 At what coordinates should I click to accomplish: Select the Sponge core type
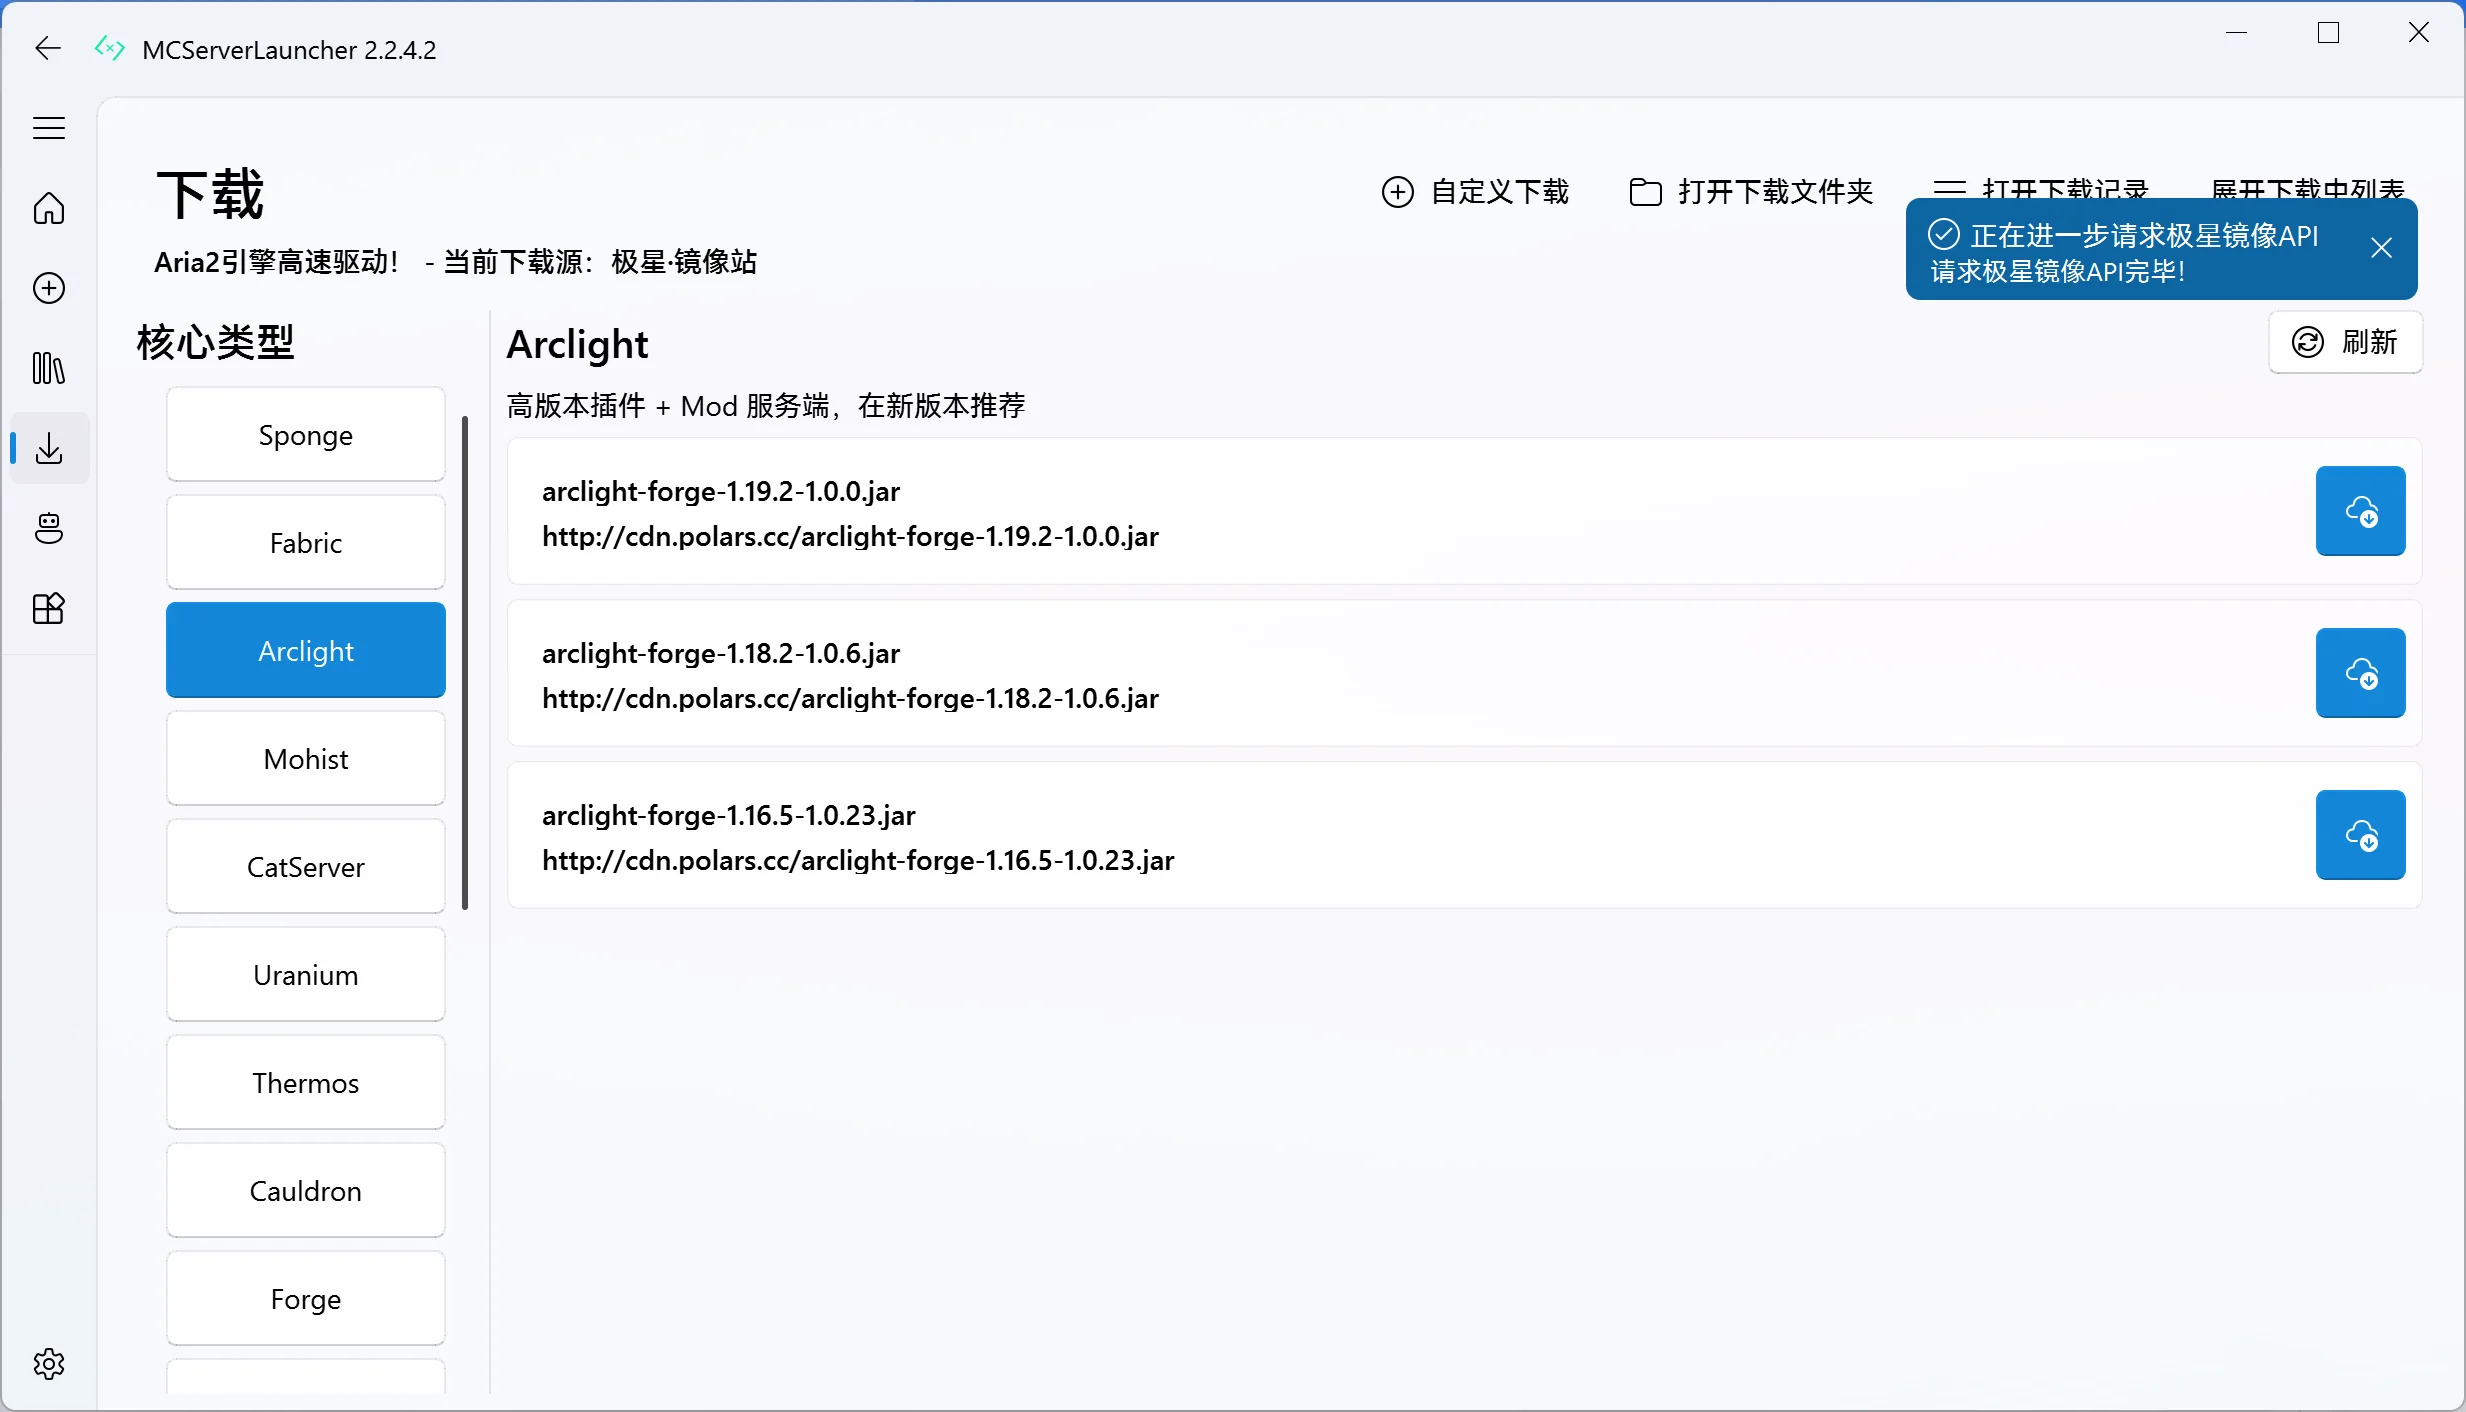point(305,434)
